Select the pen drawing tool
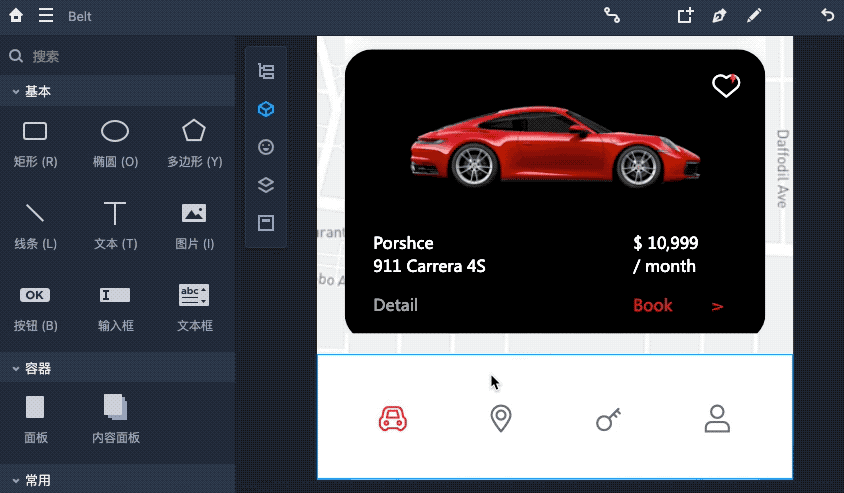The width and height of the screenshot is (844, 493). coord(719,16)
